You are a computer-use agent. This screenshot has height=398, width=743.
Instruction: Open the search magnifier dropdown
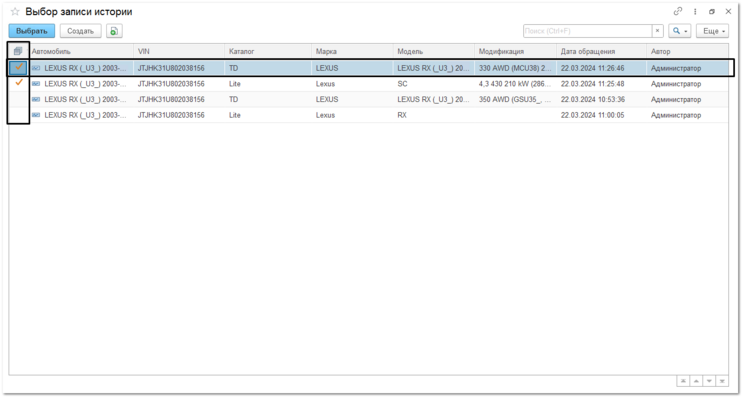680,31
